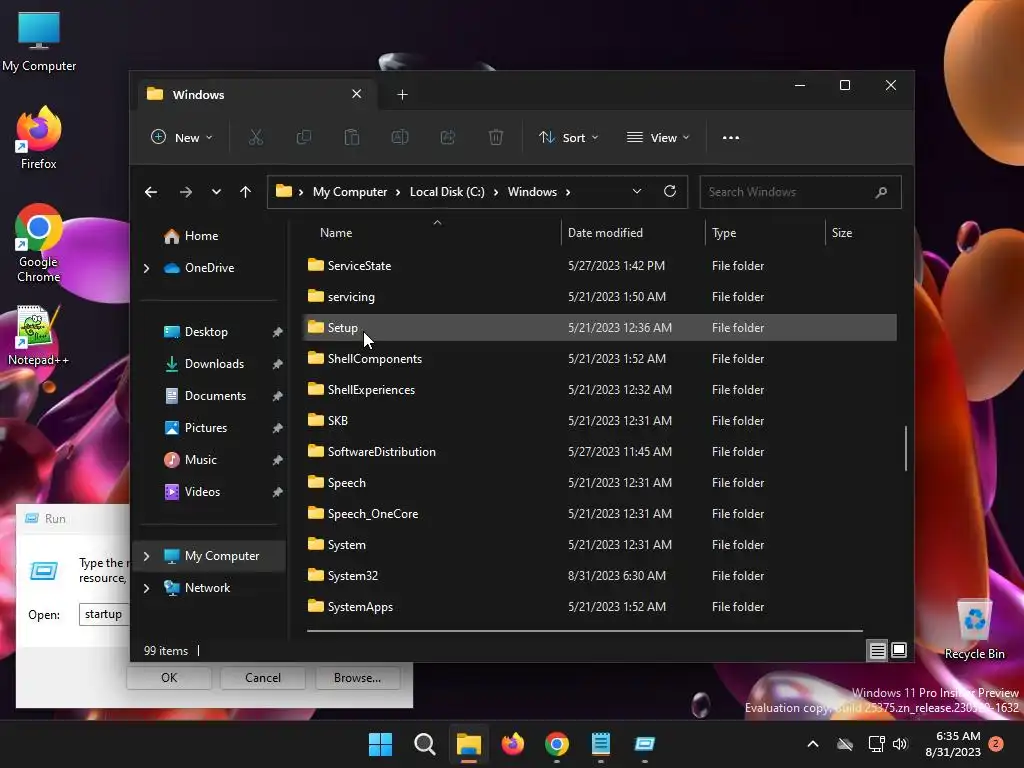The image size is (1024, 768).
Task: Click the Cut scissors icon in toolbar
Action: coord(255,137)
